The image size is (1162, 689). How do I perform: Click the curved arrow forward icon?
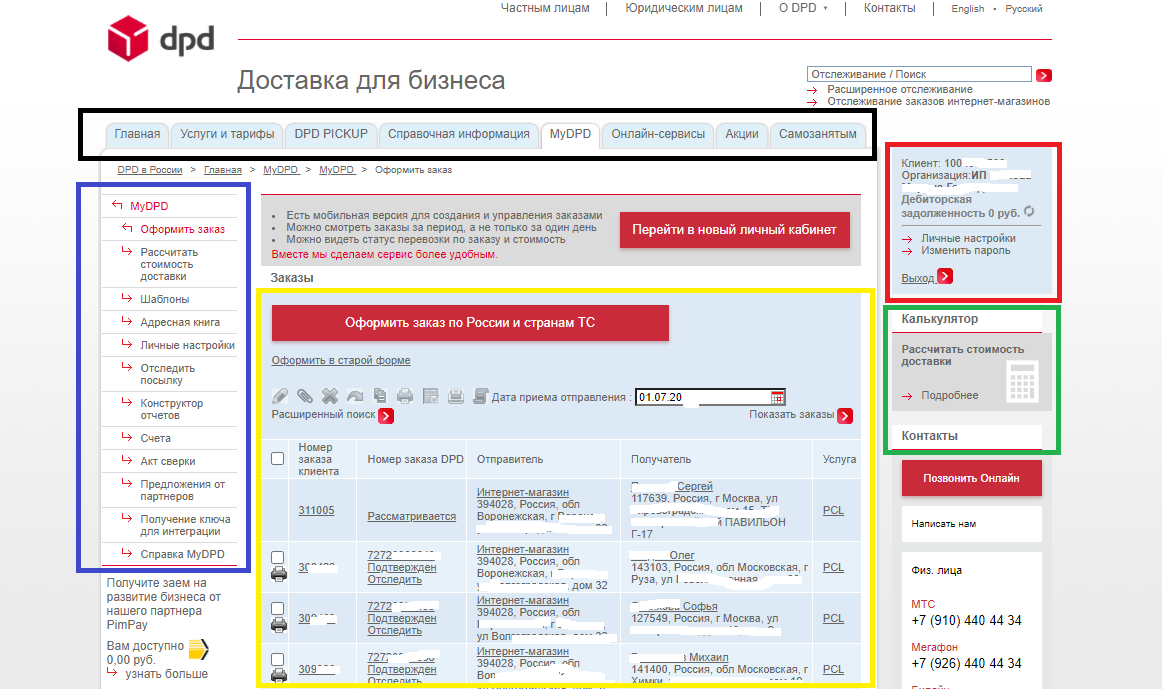[355, 396]
